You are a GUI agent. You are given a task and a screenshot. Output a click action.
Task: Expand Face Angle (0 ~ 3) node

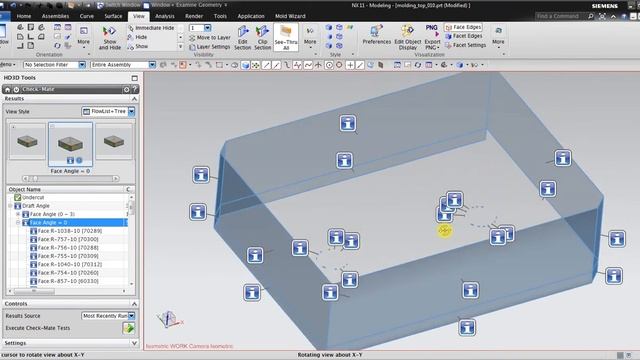click(18, 214)
